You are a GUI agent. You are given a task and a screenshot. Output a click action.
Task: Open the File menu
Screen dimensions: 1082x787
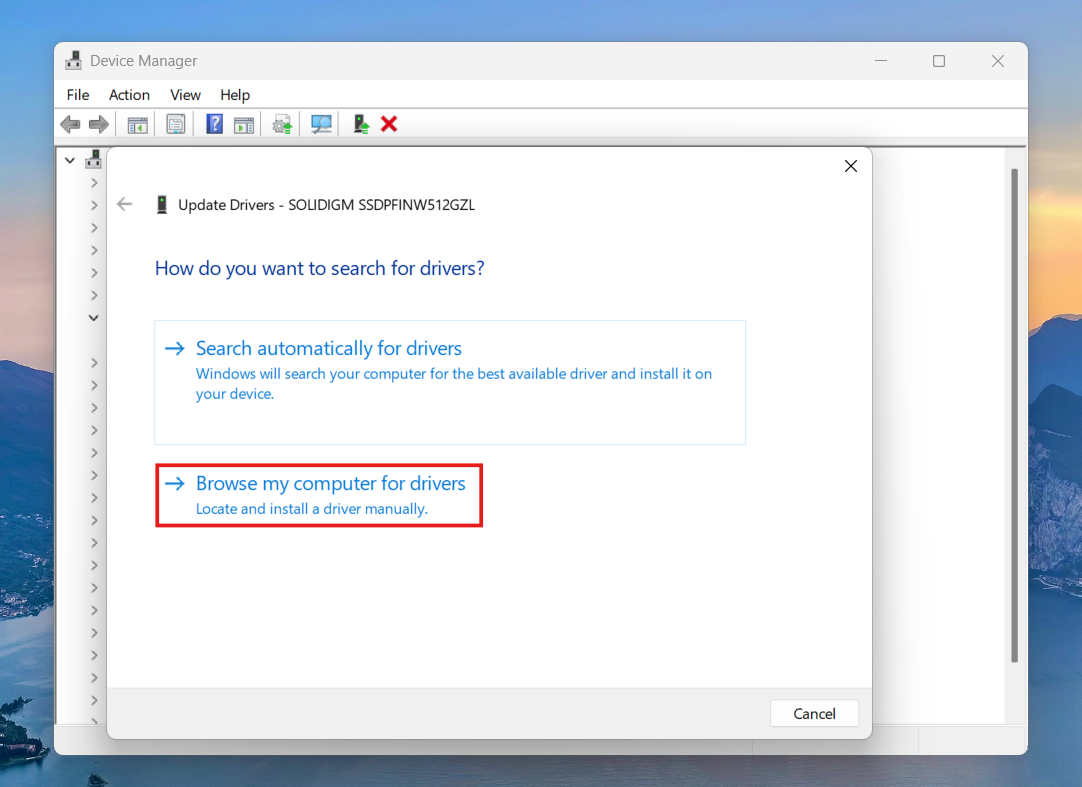coord(77,95)
